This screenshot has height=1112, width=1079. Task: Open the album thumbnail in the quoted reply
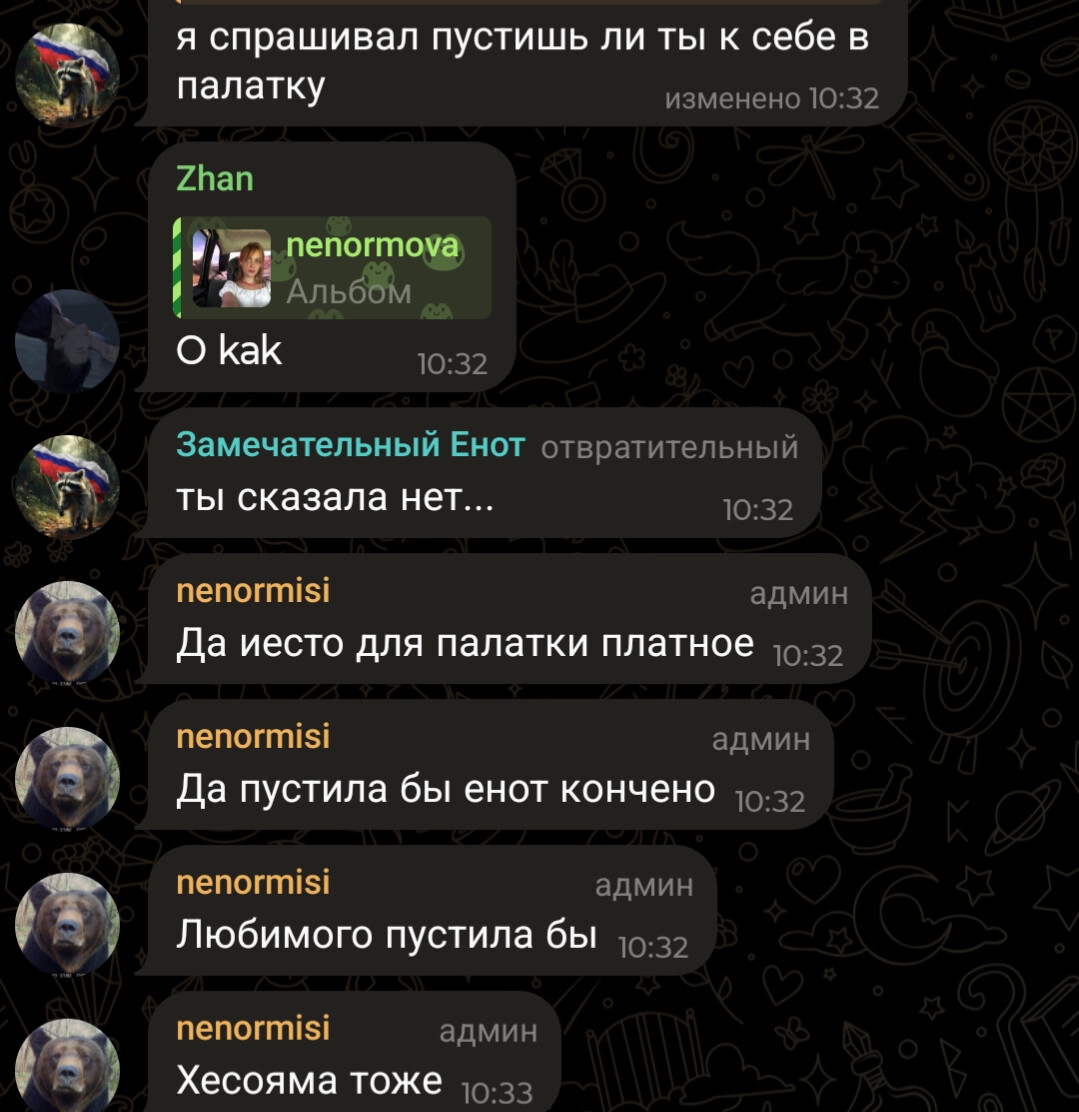232,267
